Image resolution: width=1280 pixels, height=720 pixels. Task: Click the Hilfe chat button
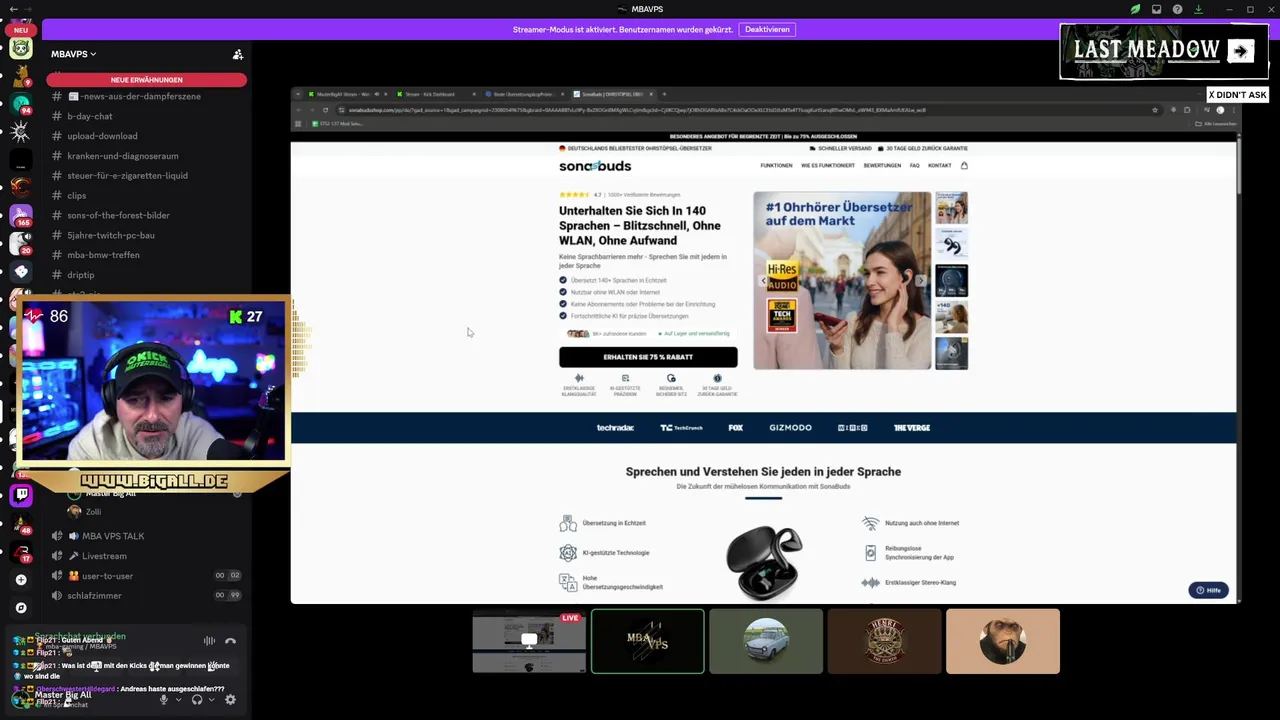pyautogui.click(x=1208, y=590)
